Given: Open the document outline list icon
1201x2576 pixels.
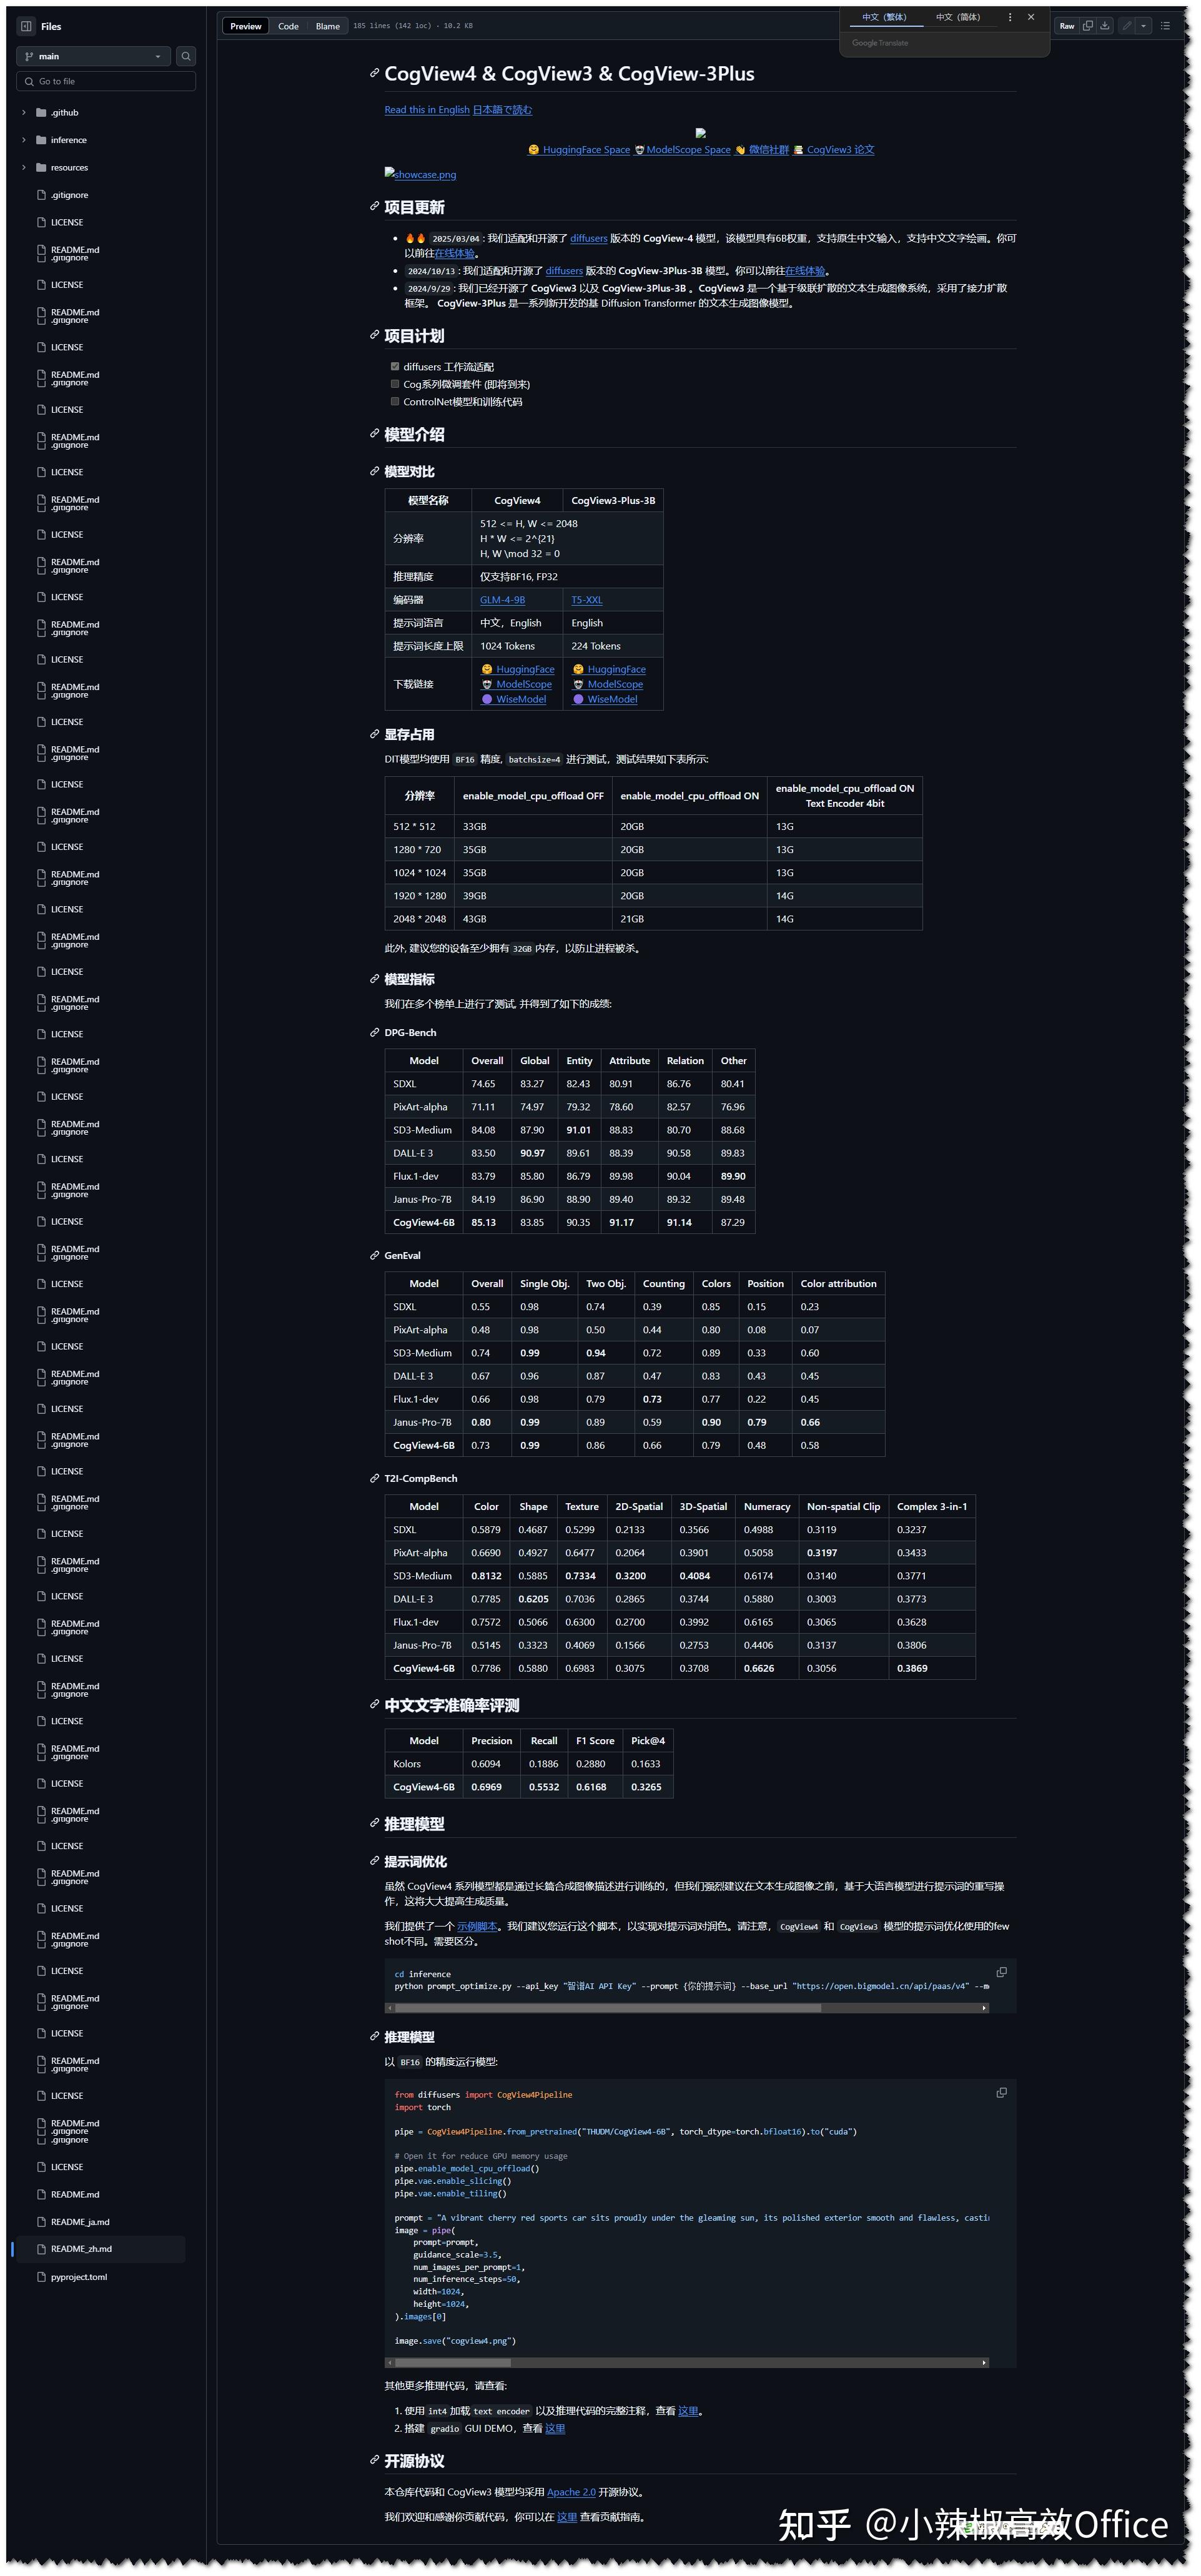Looking at the screenshot, I should click(x=1165, y=26).
